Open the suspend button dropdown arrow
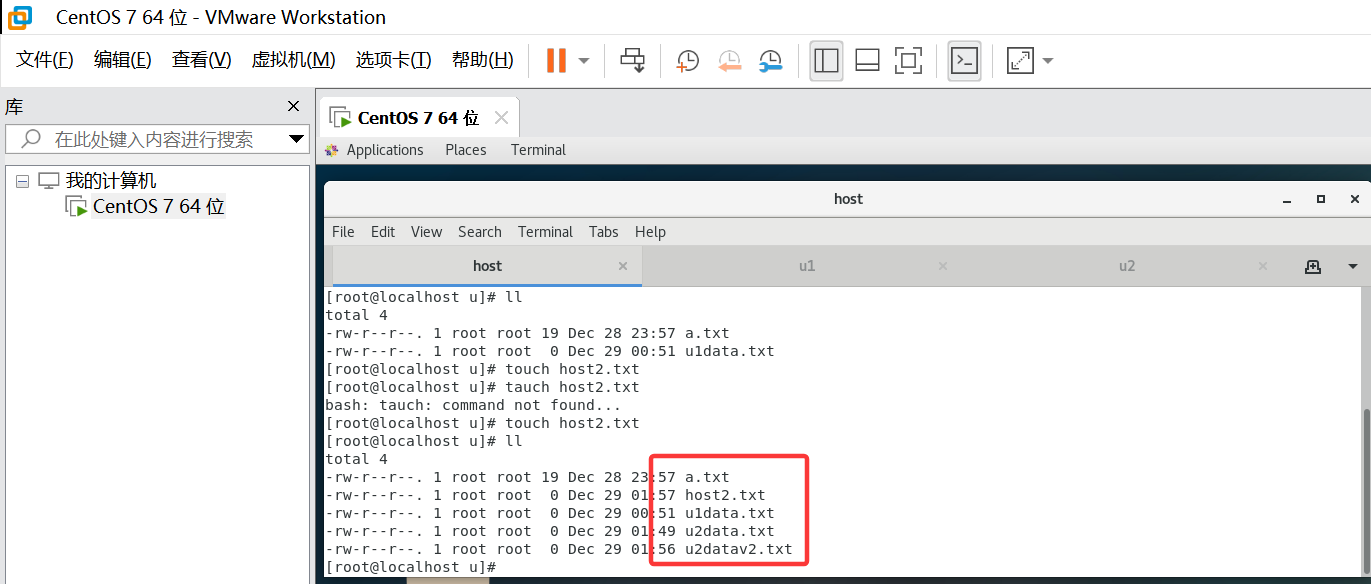This screenshot has width=1371, height=584. pyautogui.click(x=582, y=60)
